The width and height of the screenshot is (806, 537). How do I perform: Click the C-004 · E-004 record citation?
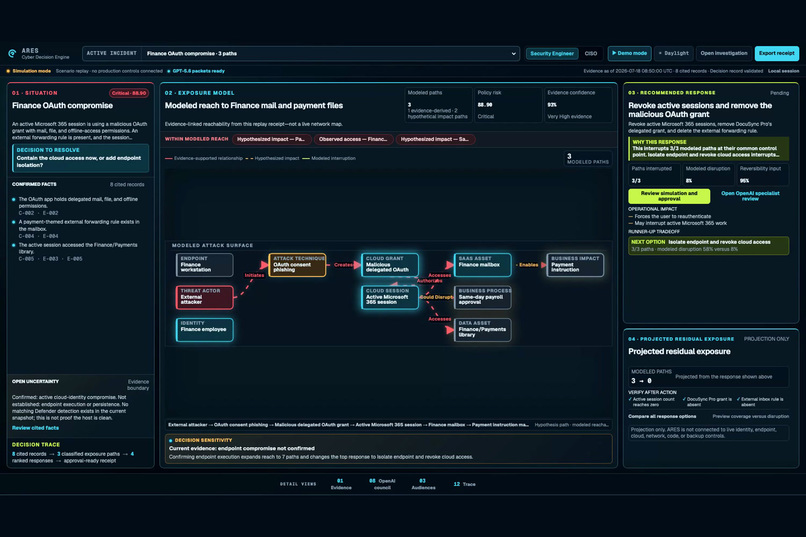coord(39,236)
